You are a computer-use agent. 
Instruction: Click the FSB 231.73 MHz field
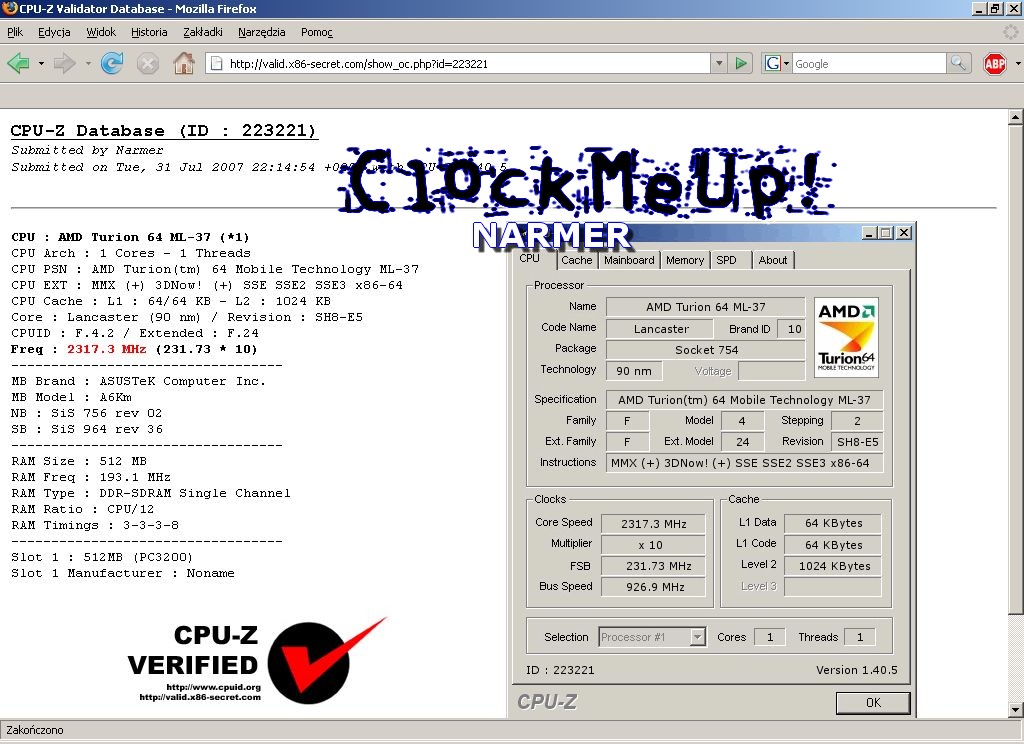tap(653, 566)
